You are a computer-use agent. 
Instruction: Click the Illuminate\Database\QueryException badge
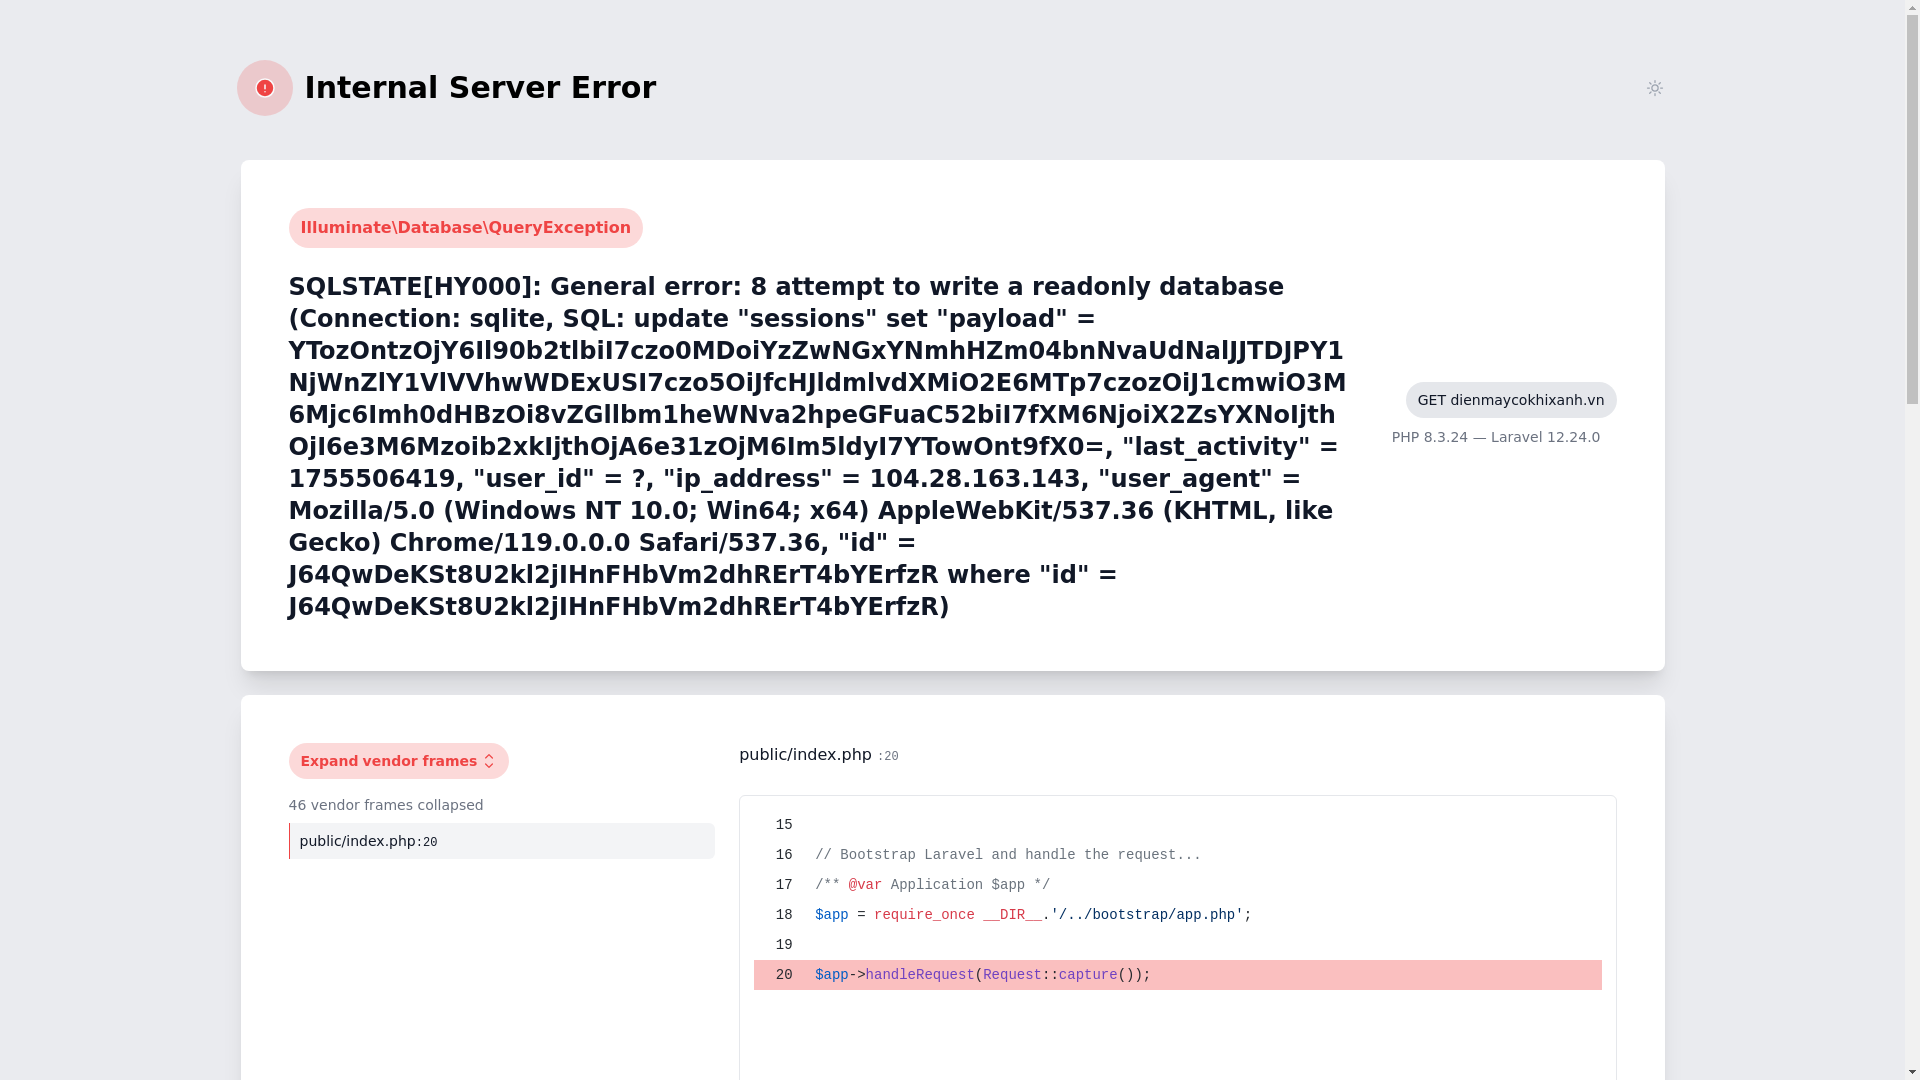pos(466,228)
